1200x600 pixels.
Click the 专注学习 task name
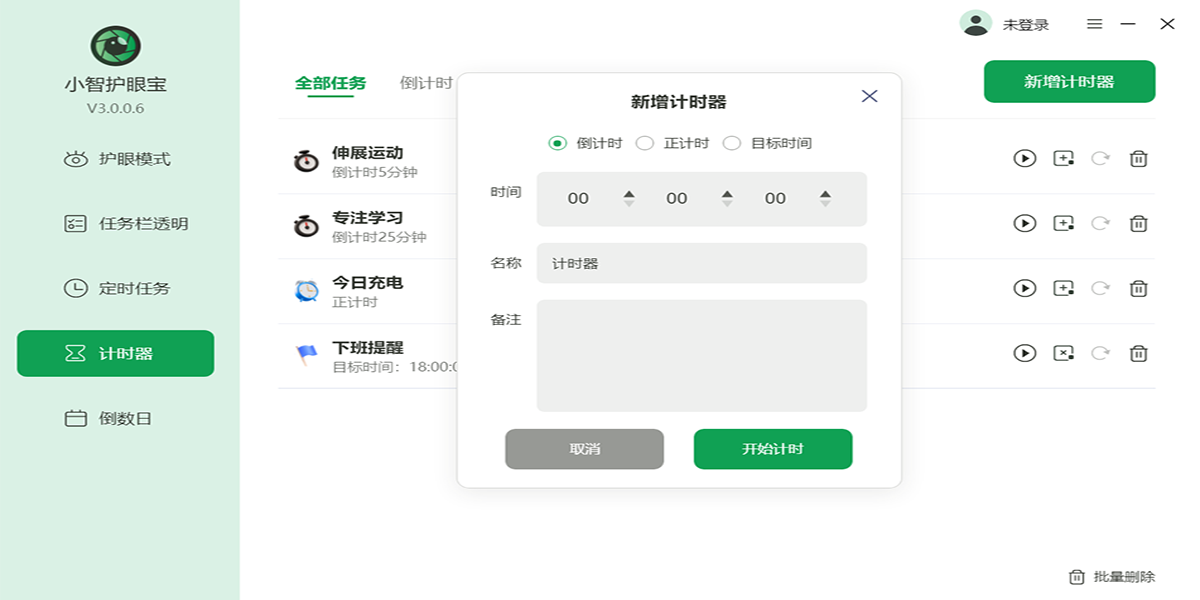368,218
